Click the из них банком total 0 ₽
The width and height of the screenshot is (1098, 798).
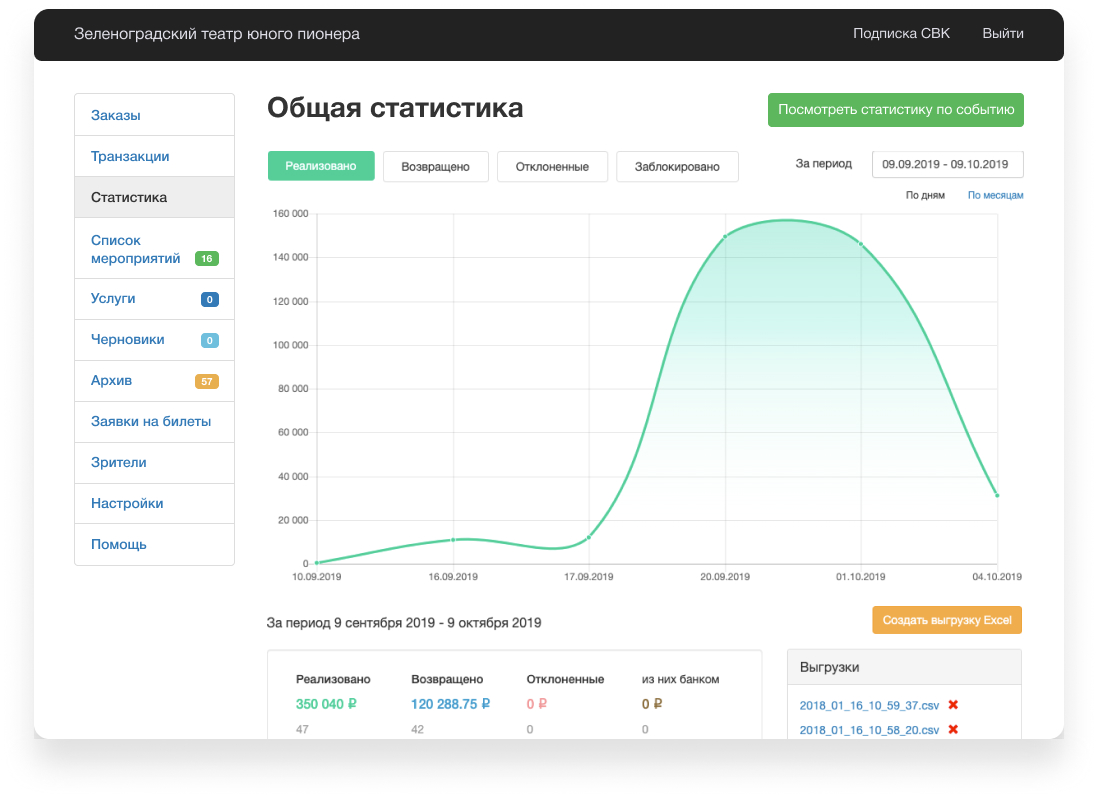click(652, 704)
